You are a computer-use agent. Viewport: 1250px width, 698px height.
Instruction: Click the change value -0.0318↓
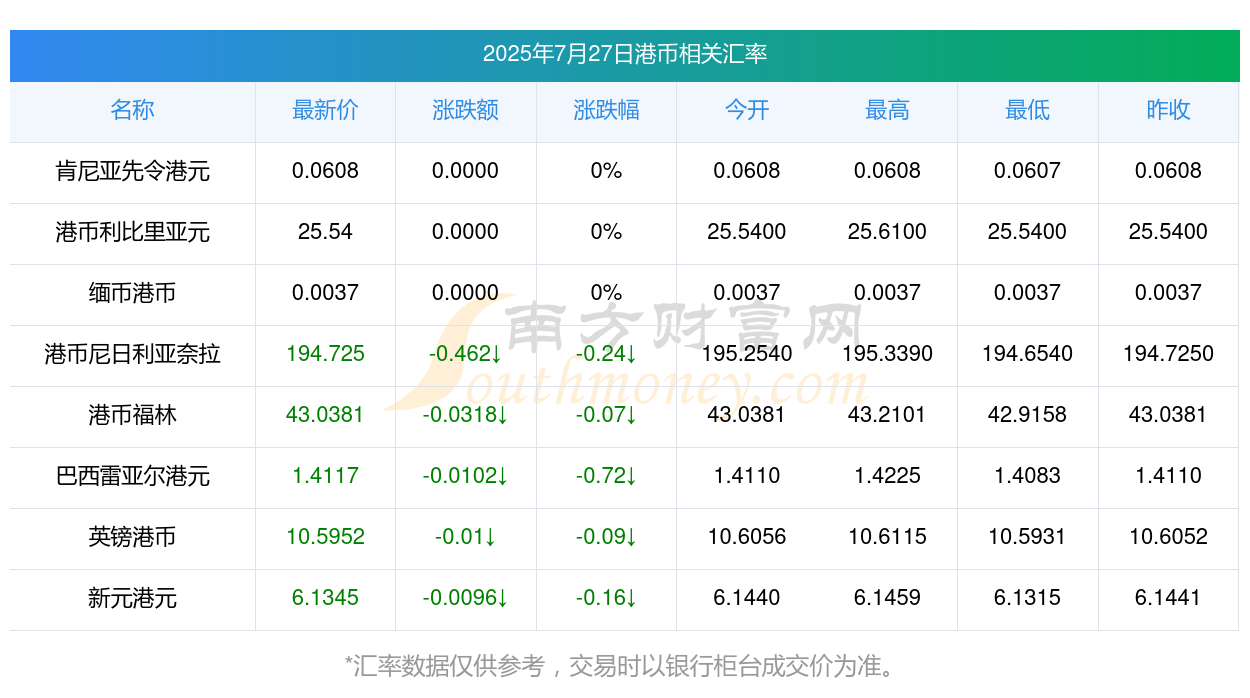pyautogui.click(x=465, y=415)
